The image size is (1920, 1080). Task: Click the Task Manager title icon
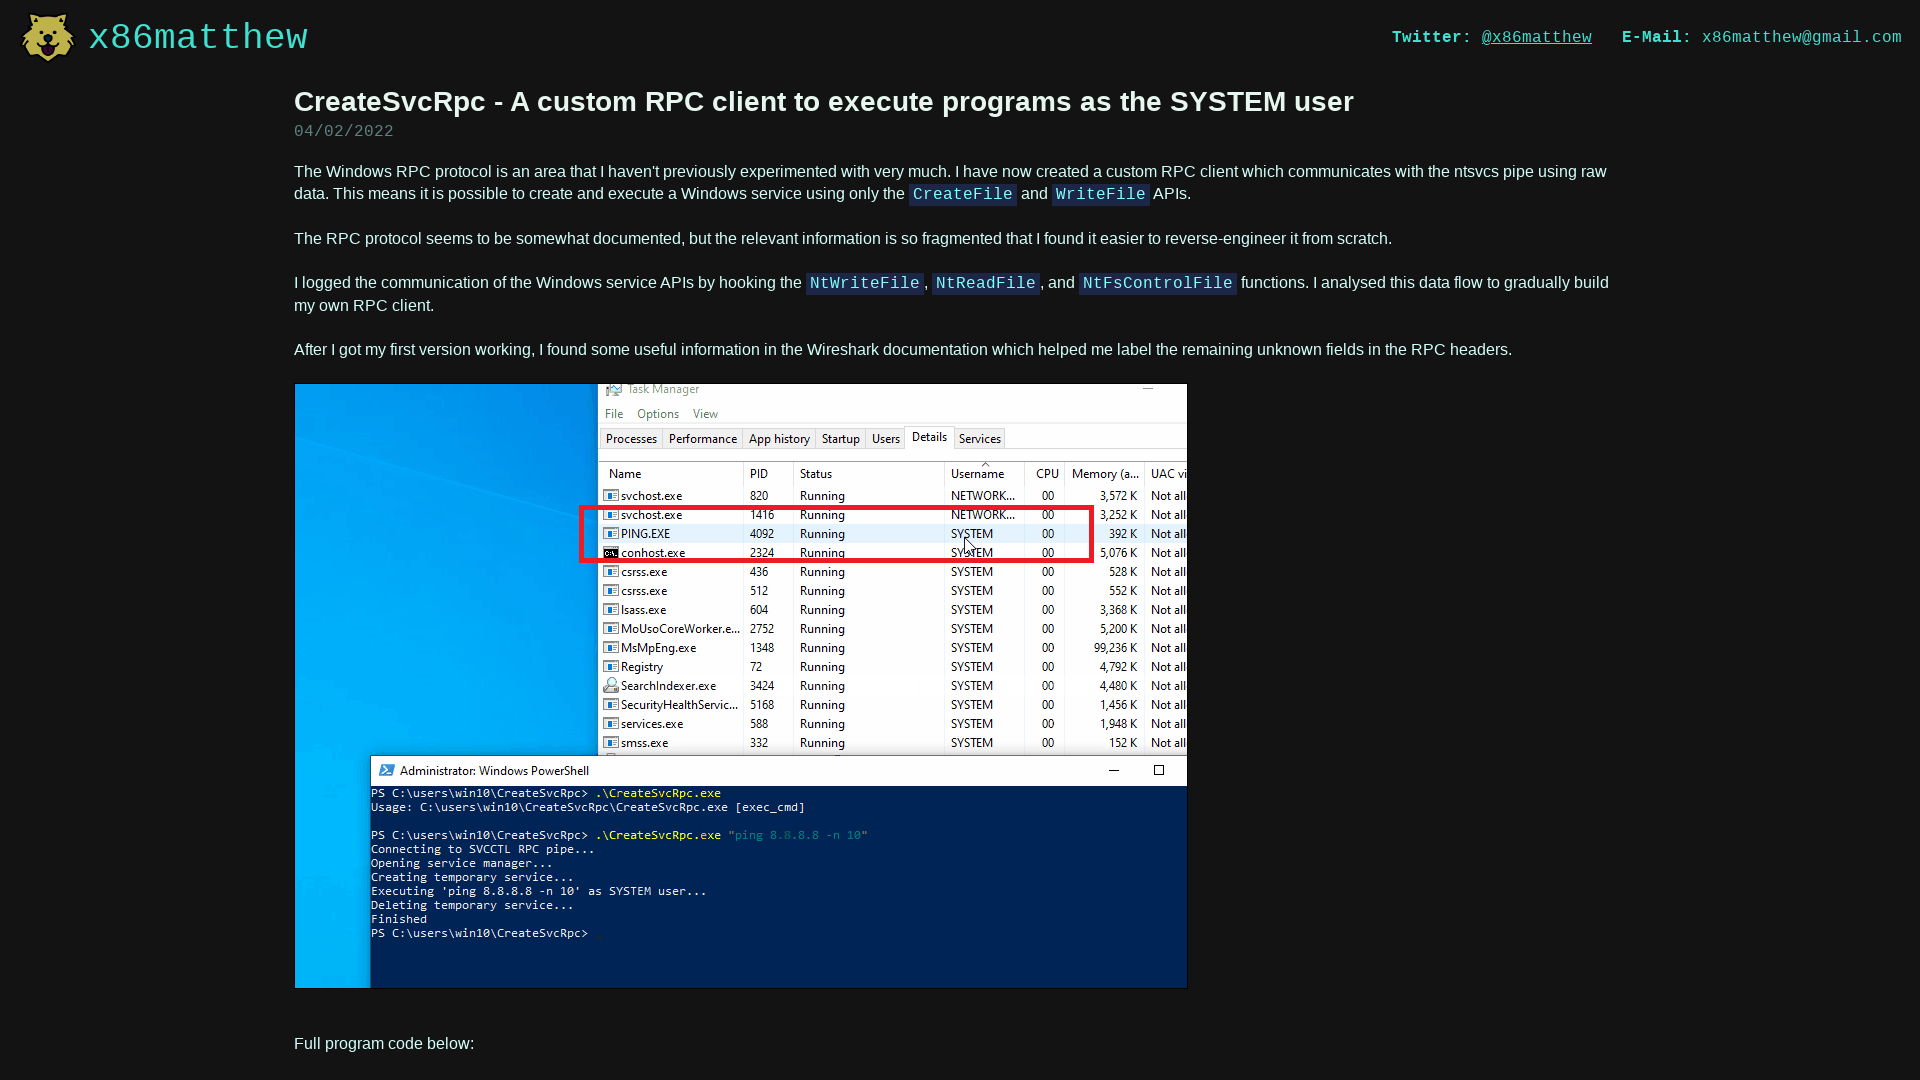click(614, 389)
